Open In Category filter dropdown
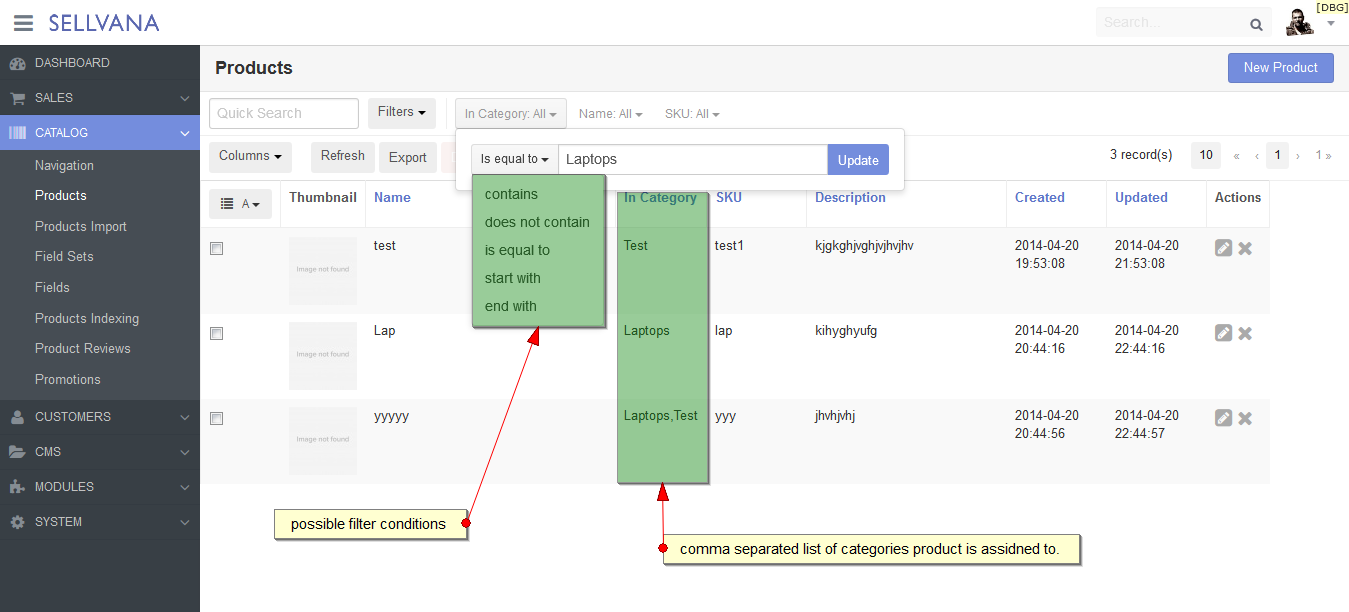The image size is (1349, 612). [x=511, y=114]
